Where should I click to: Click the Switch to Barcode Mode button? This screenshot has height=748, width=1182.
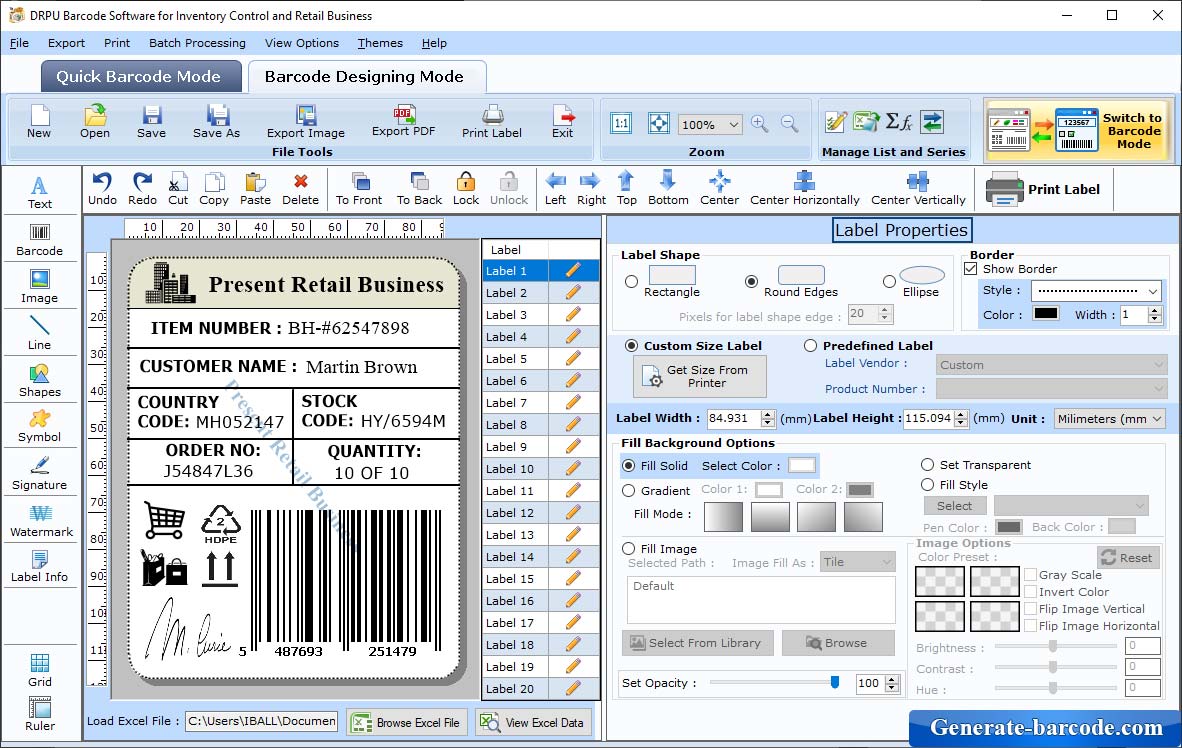1079,130
